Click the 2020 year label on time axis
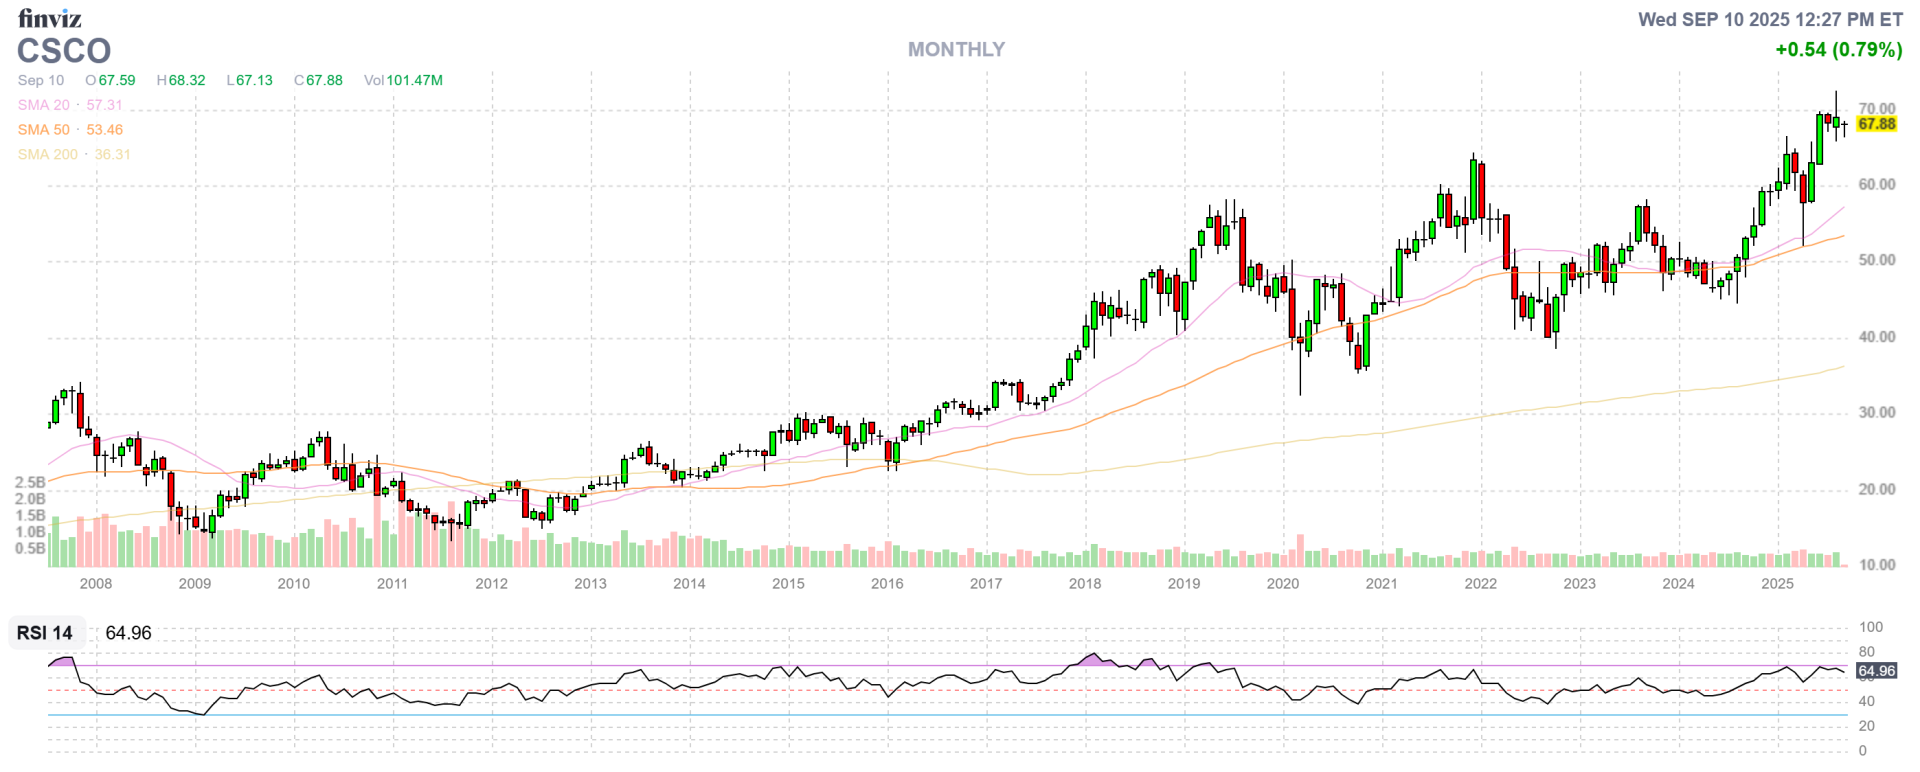The width and height of the screenshot is (1920, 772). [x=1282, y=584]
